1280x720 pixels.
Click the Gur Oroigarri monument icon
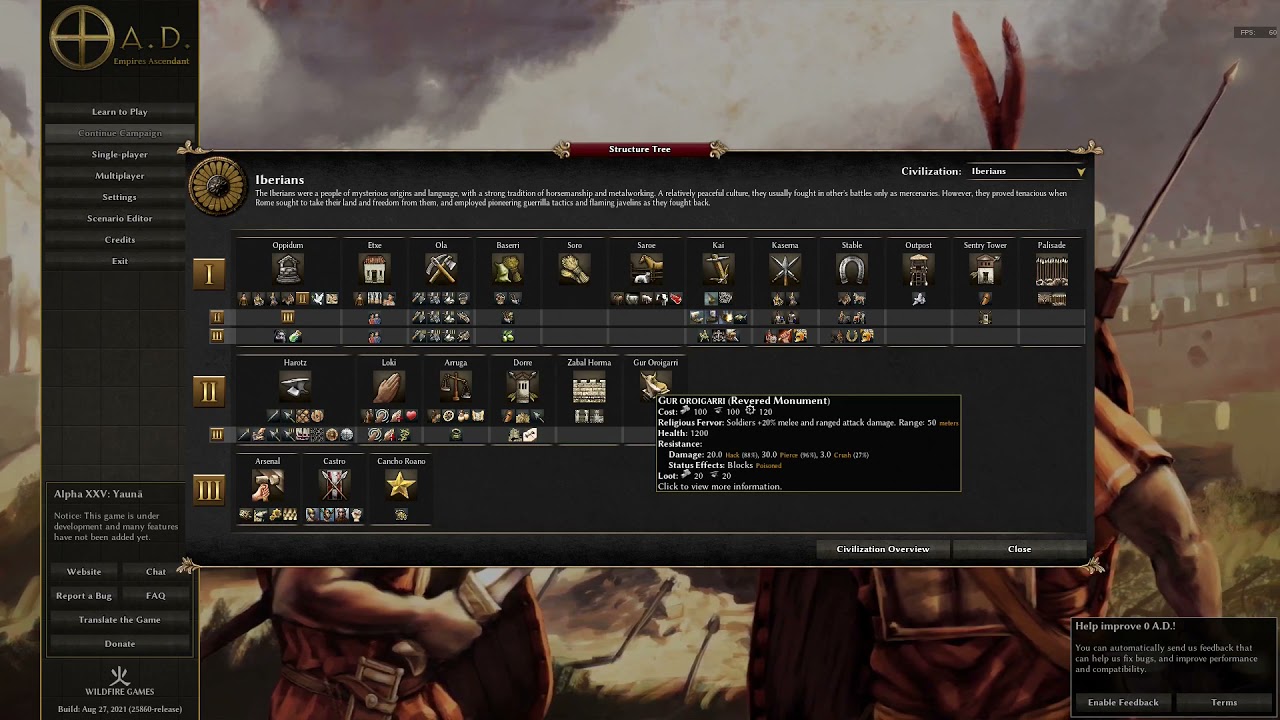[655, 384]
